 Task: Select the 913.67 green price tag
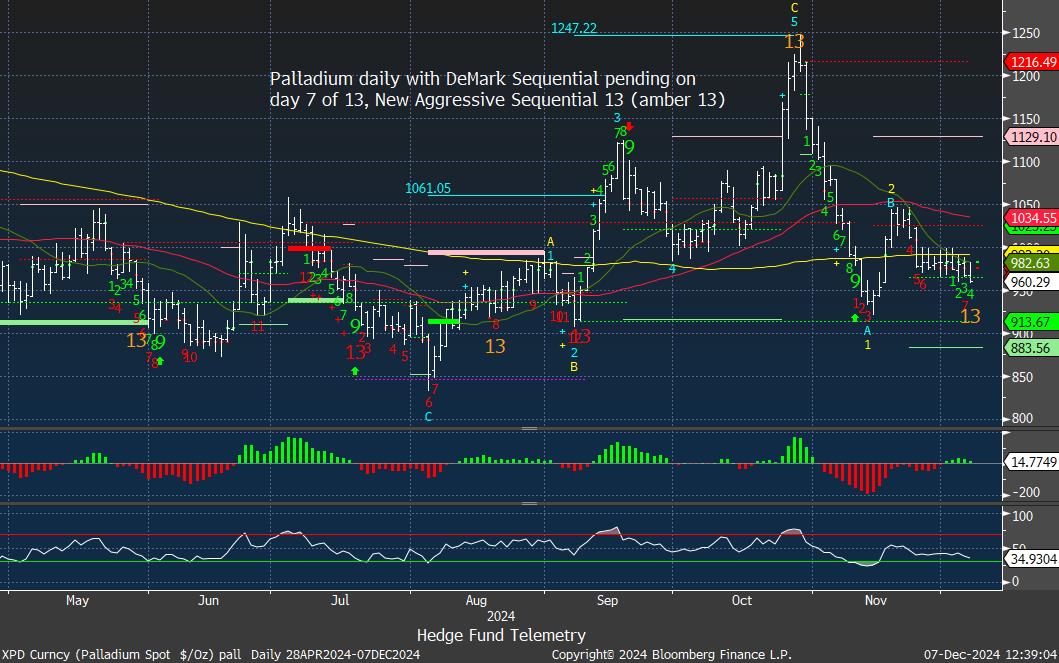1030,321
